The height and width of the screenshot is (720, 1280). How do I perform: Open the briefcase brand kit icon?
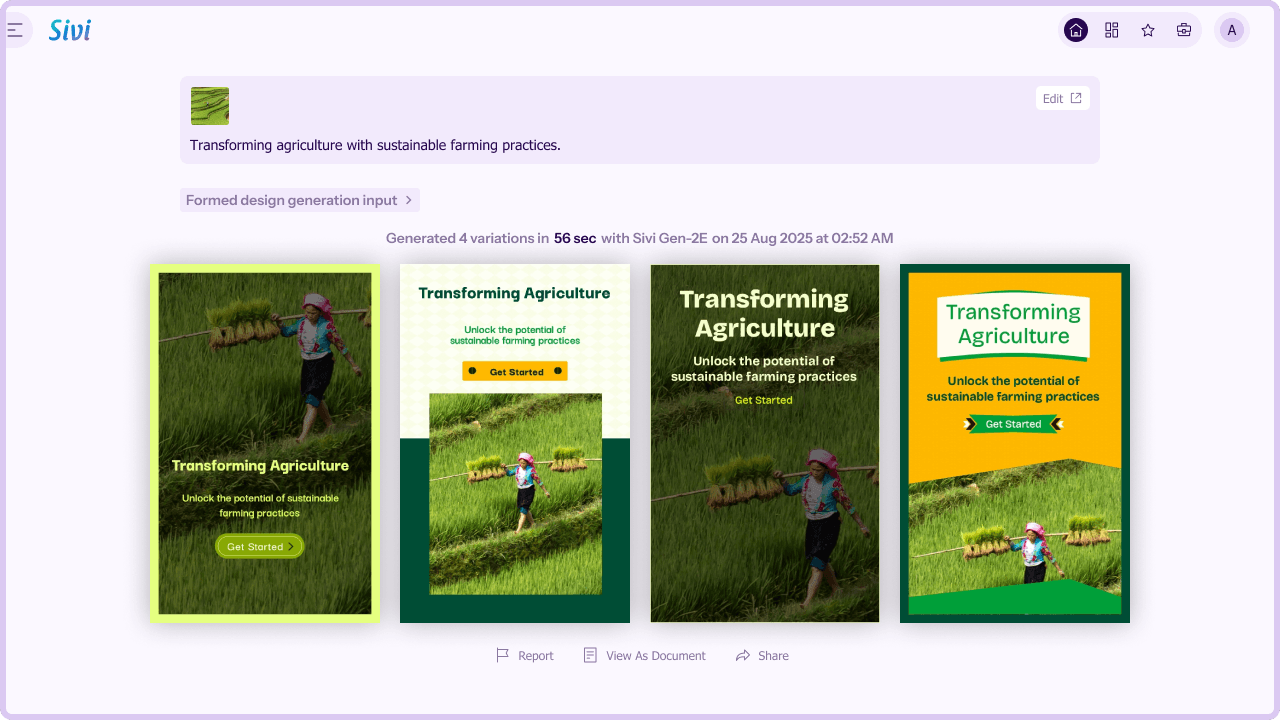click(1184, 30)
